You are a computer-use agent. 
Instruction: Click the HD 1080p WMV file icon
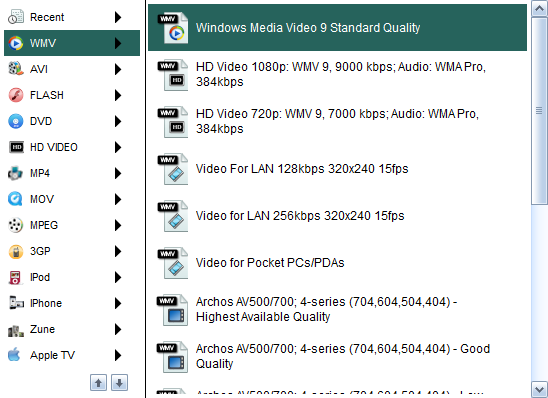click(x=173, y=75)
